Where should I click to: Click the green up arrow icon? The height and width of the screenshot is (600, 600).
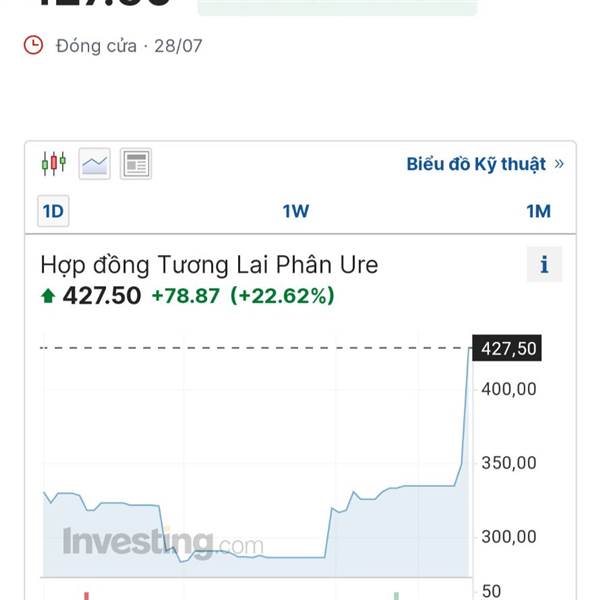(x=48, y=296)
